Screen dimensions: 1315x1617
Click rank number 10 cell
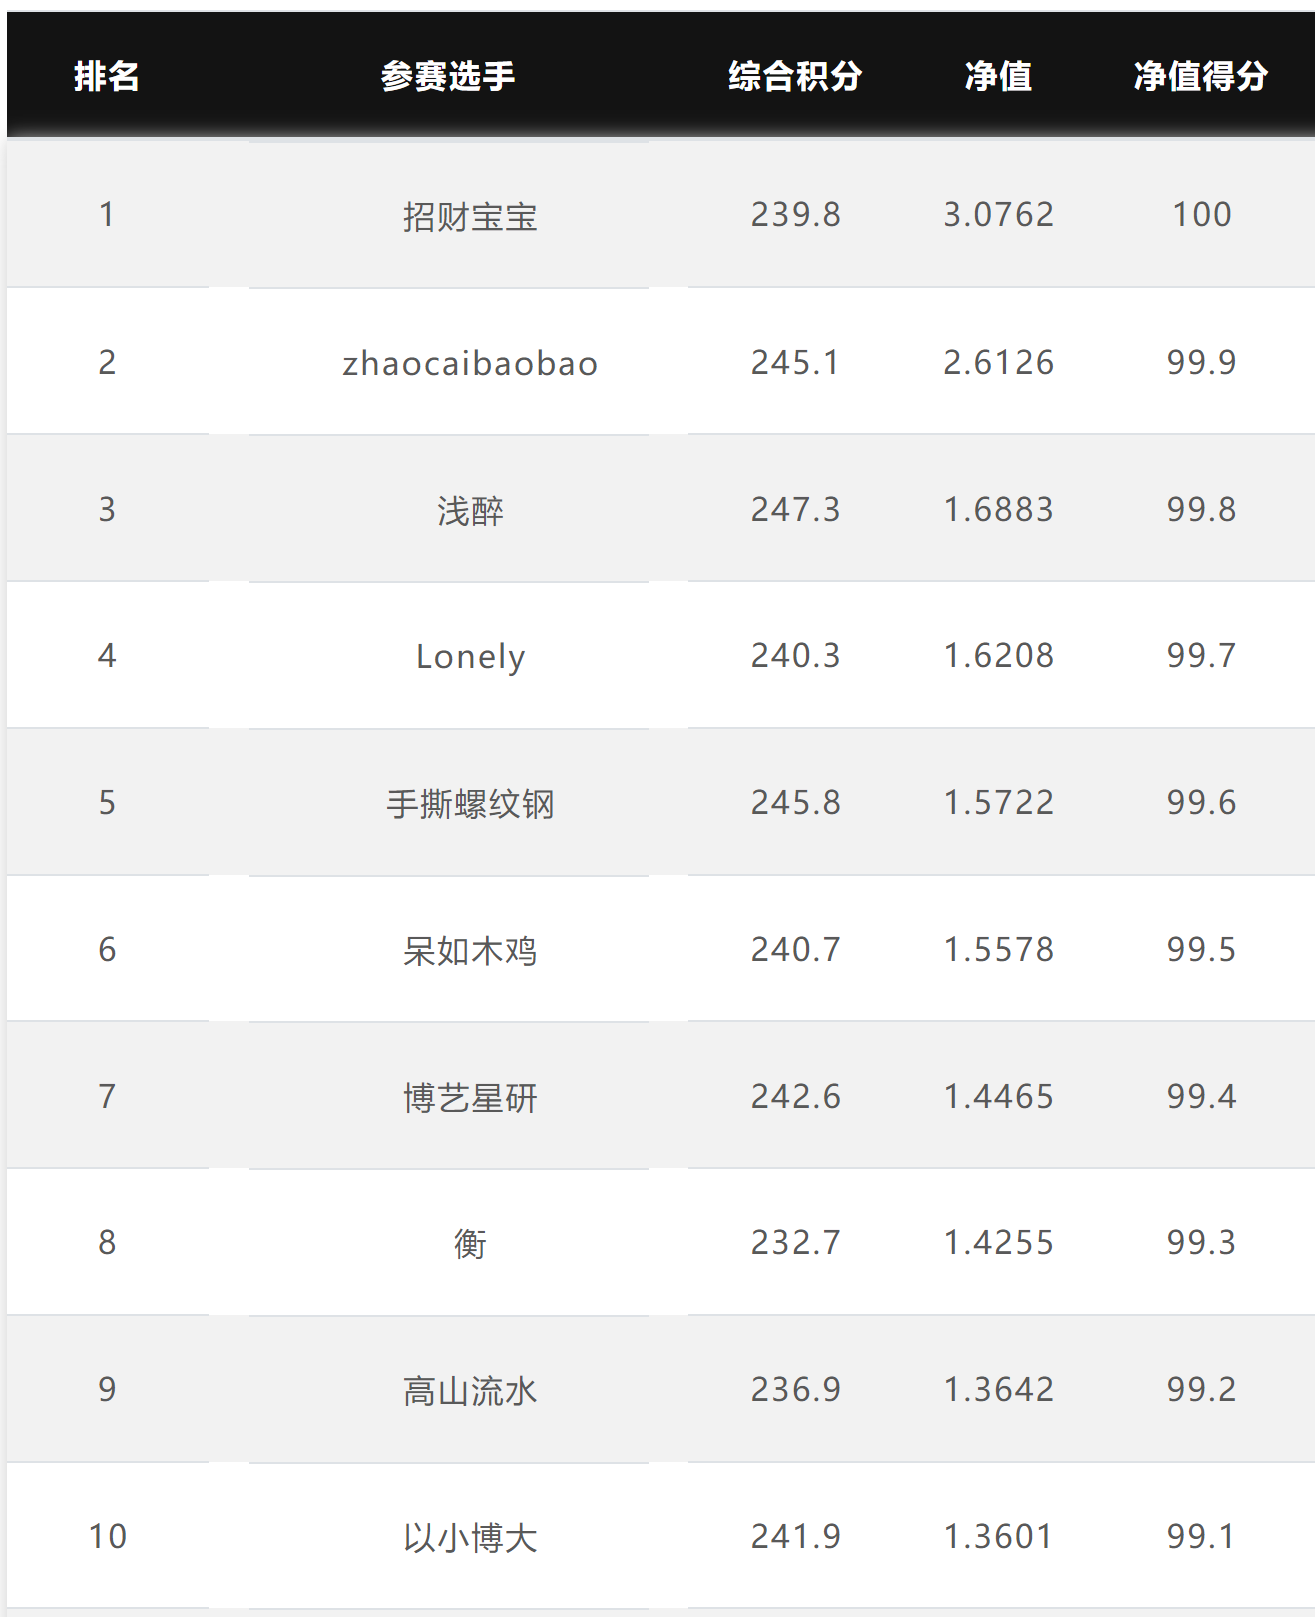[107, 1536]
